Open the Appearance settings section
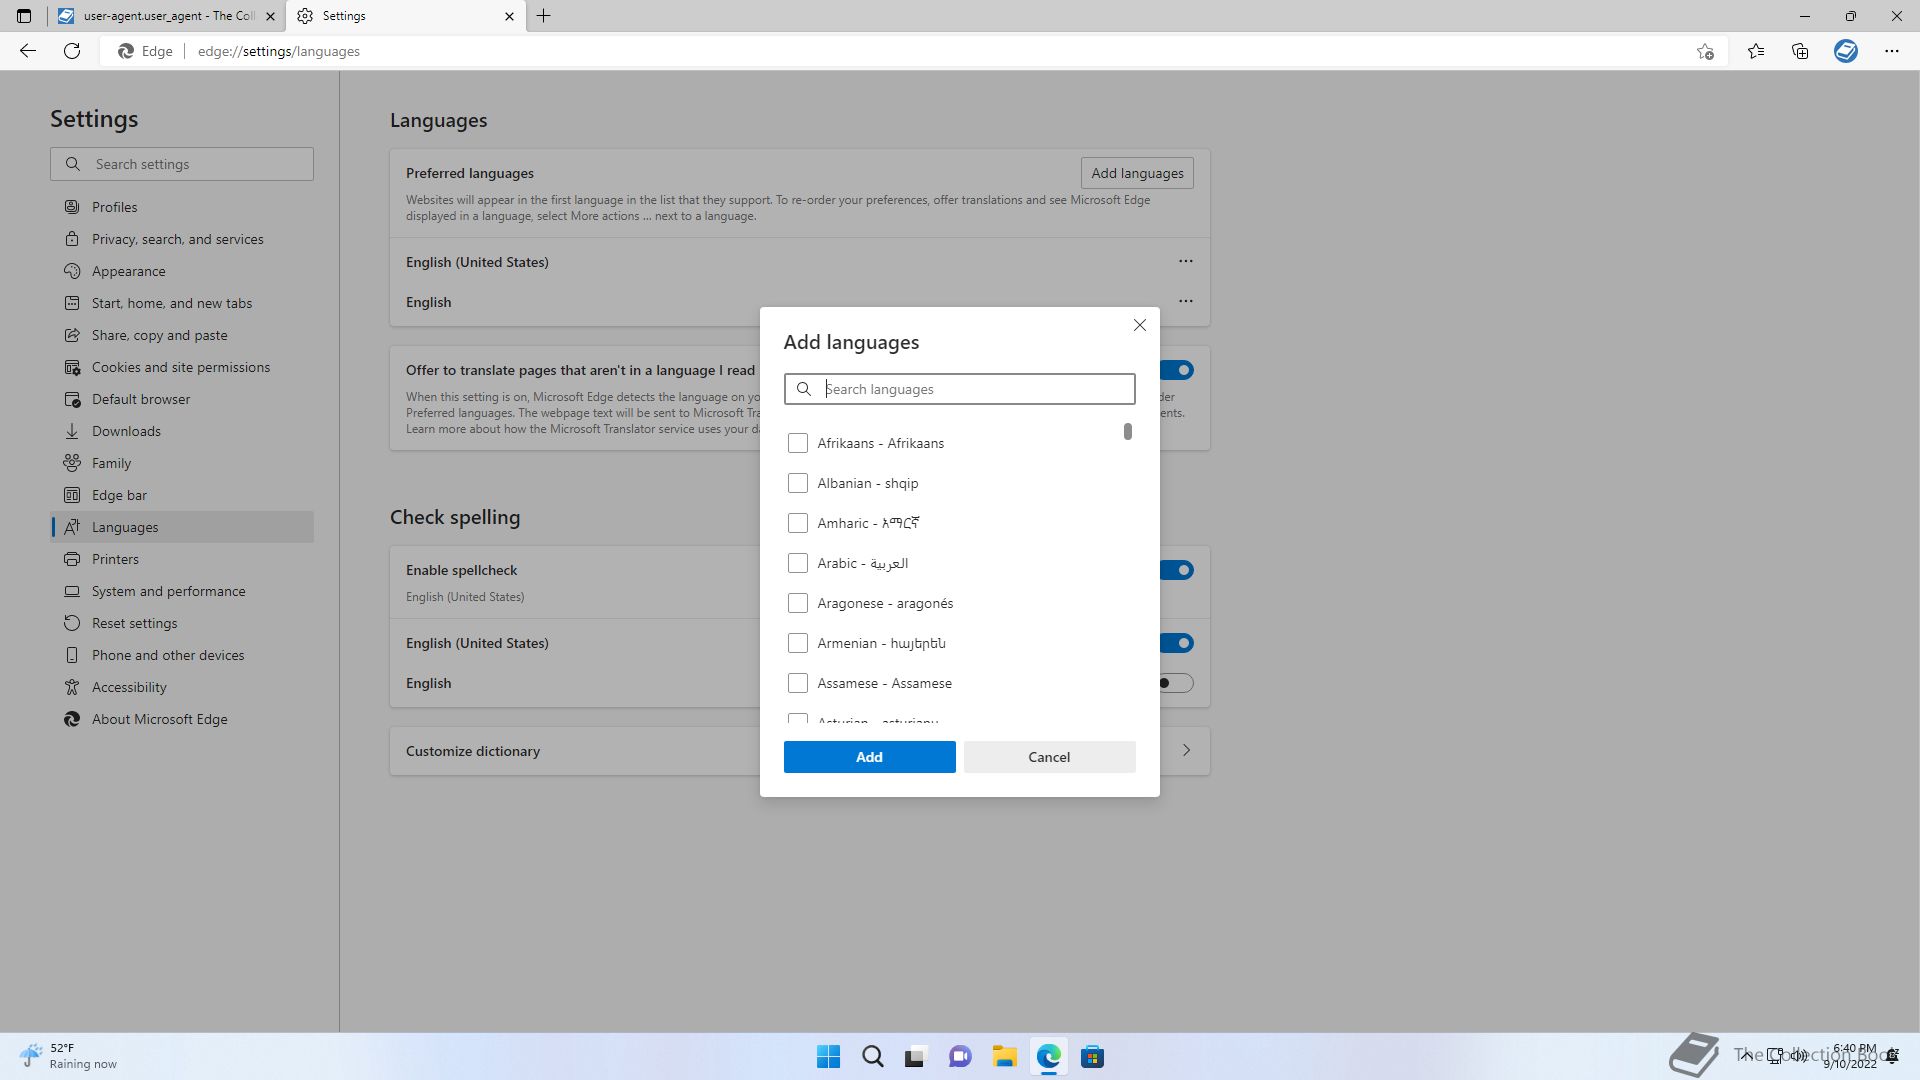This screenshot has height=1080, width=1920. coord(128,271)
